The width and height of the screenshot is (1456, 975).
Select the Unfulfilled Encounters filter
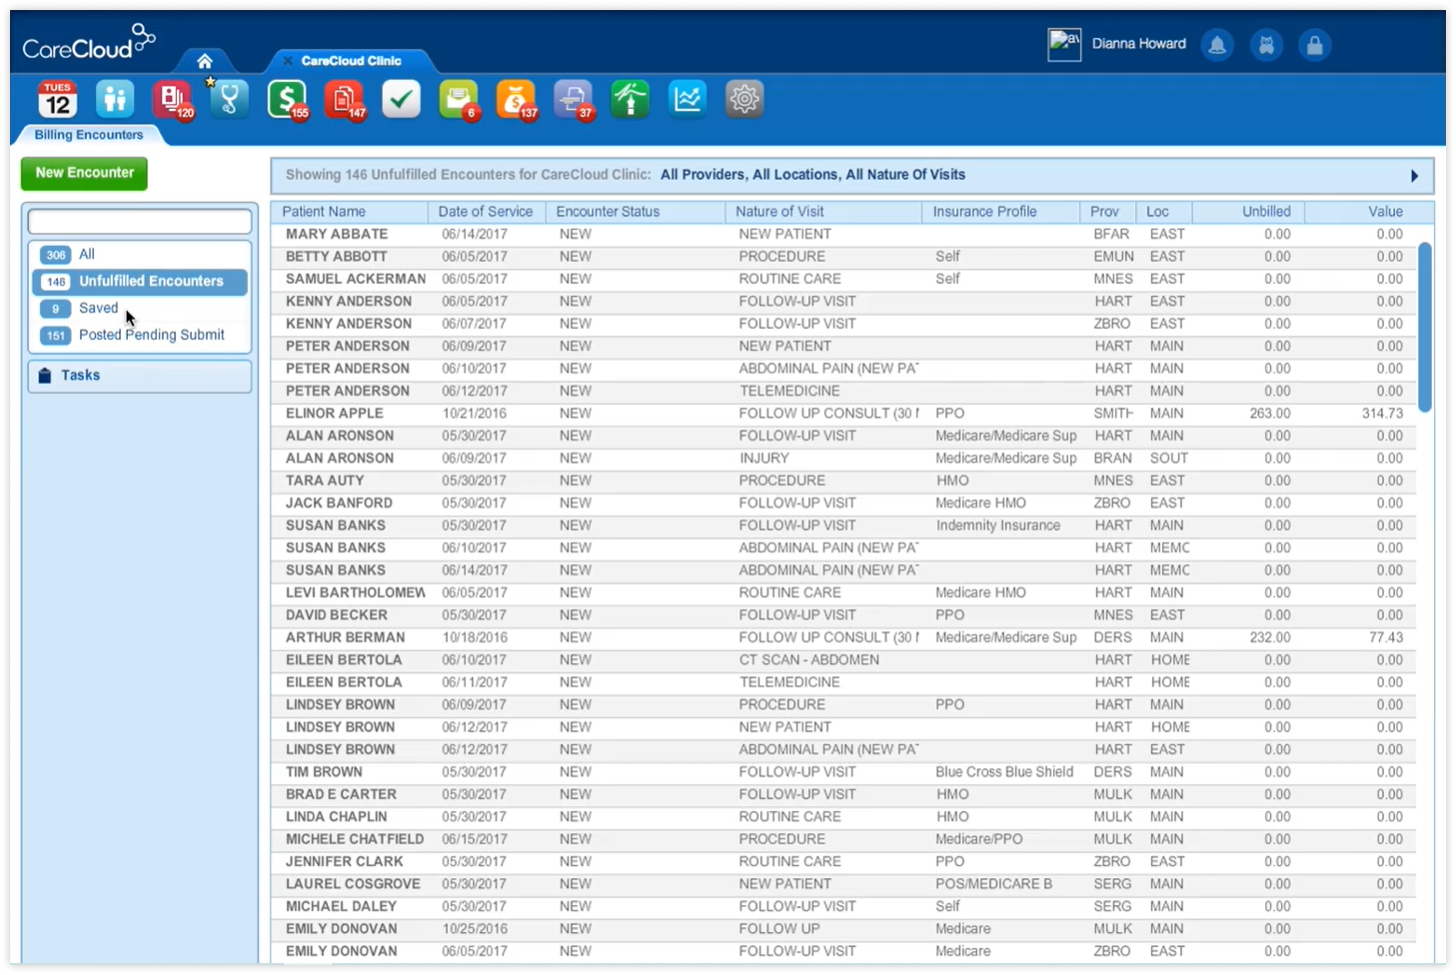(140, 281)
